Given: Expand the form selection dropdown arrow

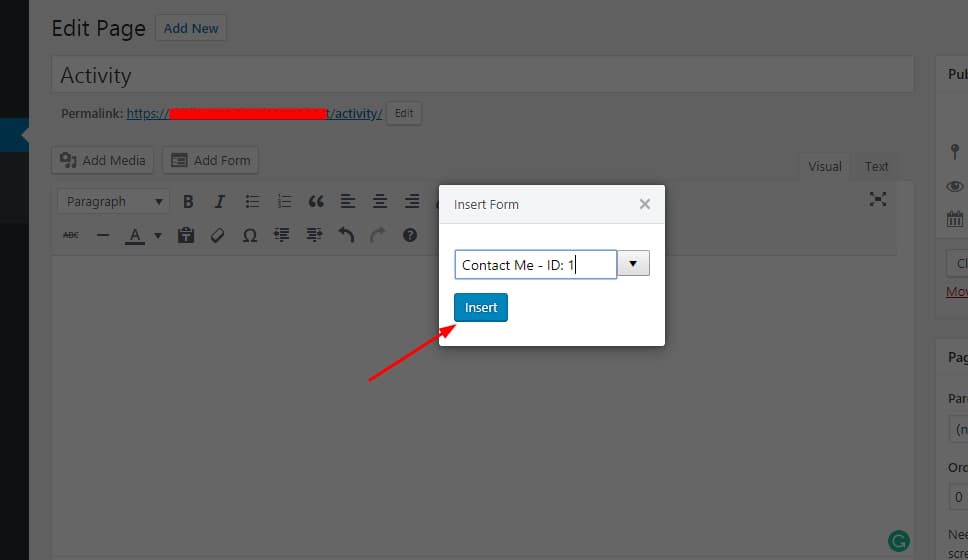Looking at the screenshot, I should coord(634,264).
